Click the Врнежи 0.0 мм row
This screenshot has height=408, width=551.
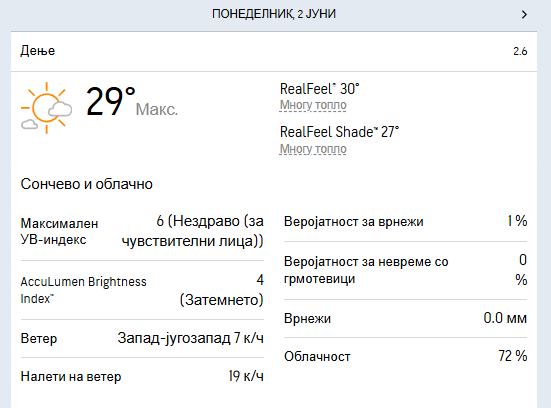point(406,318)
